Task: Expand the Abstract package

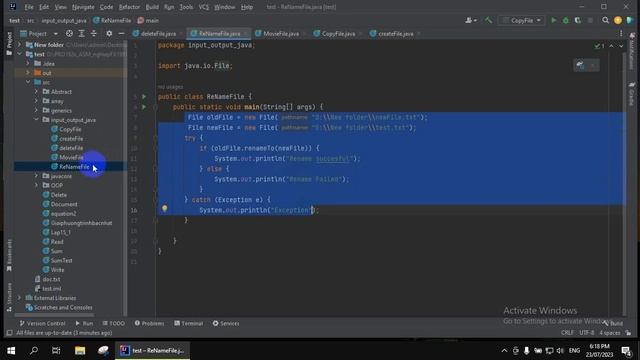Action: click(x=36, y=91)
